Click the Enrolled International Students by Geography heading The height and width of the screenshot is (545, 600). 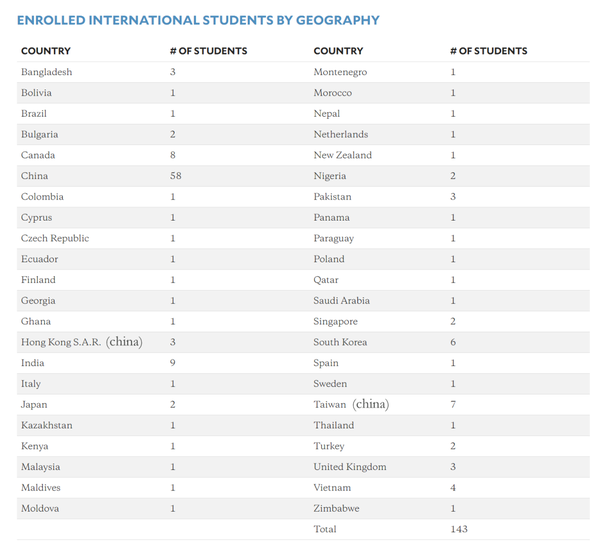coord(198,20)
